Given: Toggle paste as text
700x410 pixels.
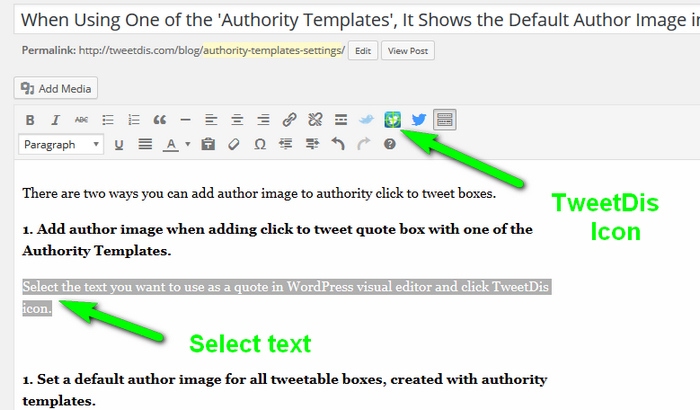Looking at the screenshot, I should tap(208, 145).
